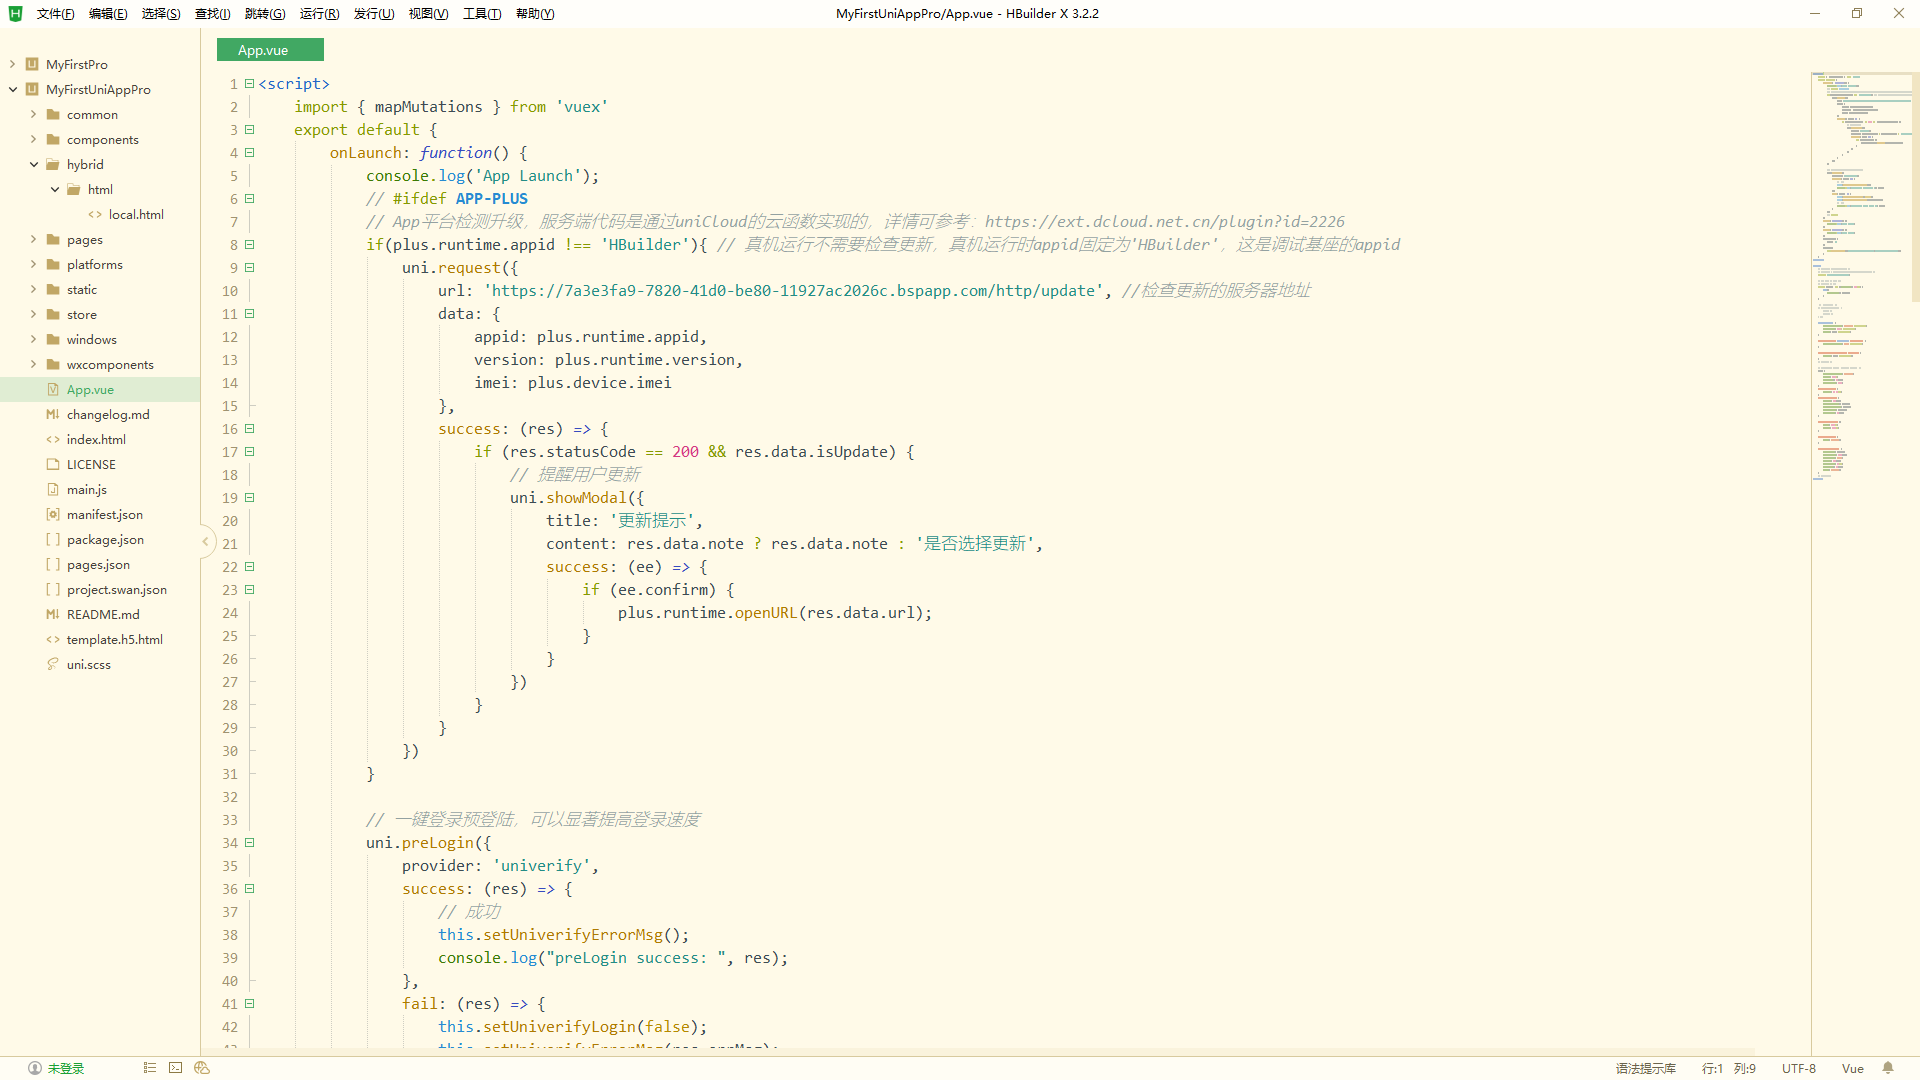Click the manifest.json file icon
The height and width of the screenshot is (1080, 1920).
pos(53,514)
